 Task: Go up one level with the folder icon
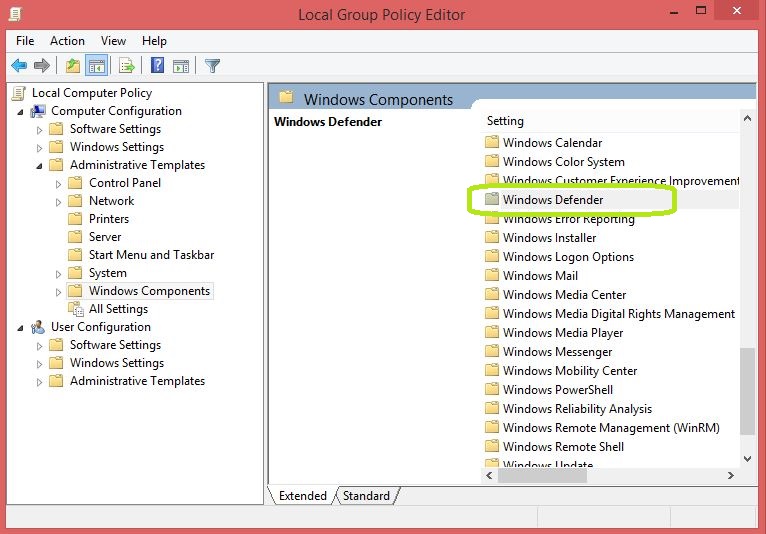pyautogui.click(x=73, y=65)
